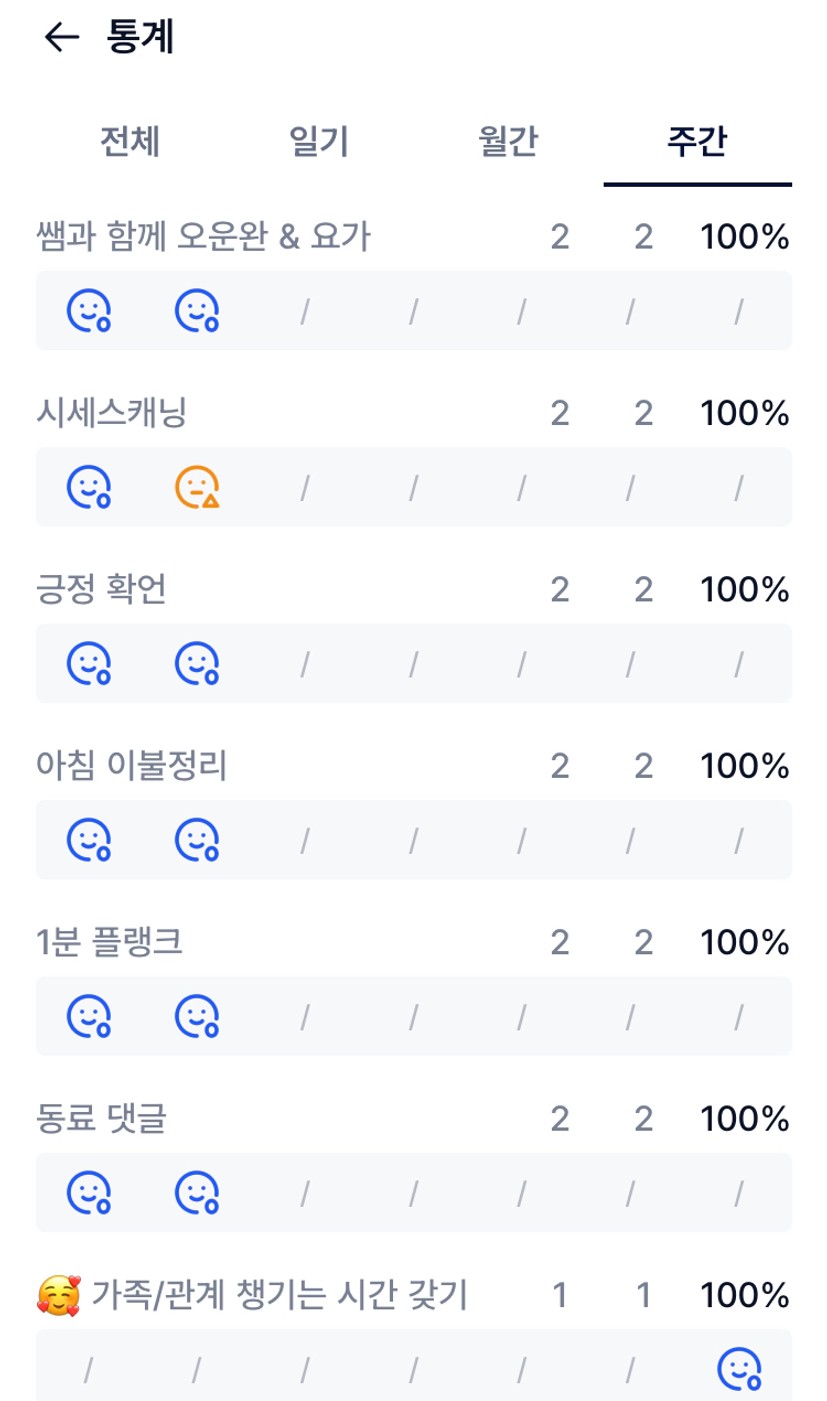The height and width of the screenshot is (1401, 827).
Task: Click last-day smiley in 가족/관계 챙기는 시간 row
Action: [739, 1369]
